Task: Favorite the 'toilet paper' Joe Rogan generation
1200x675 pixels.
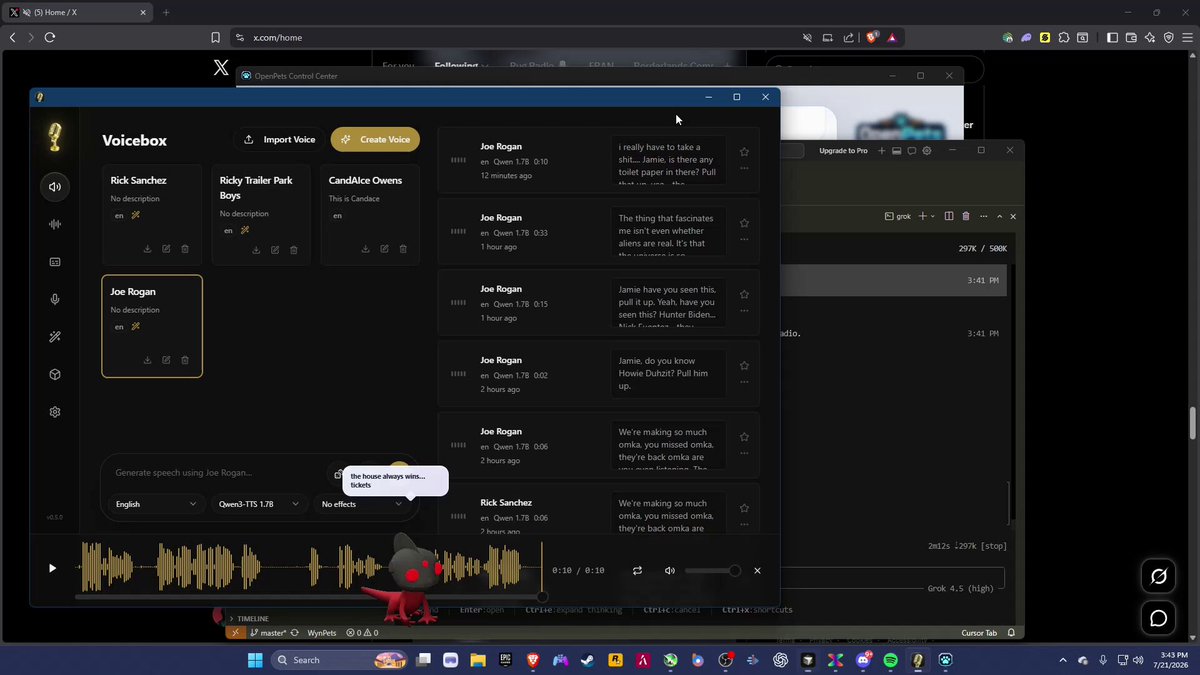Action: tap(744, 152)
